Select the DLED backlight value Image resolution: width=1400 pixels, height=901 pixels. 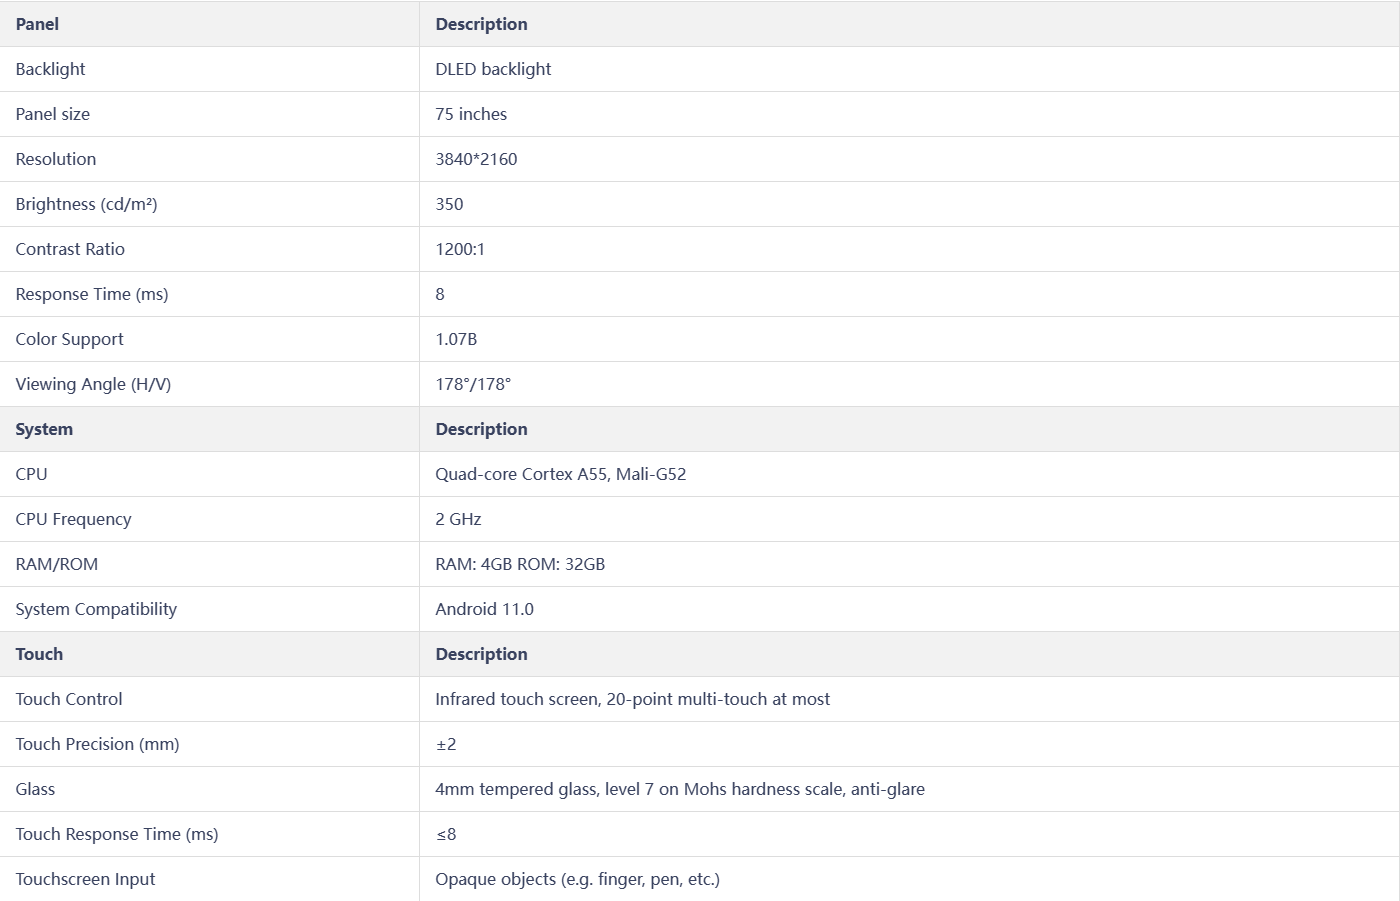click(x=493, y=69)
